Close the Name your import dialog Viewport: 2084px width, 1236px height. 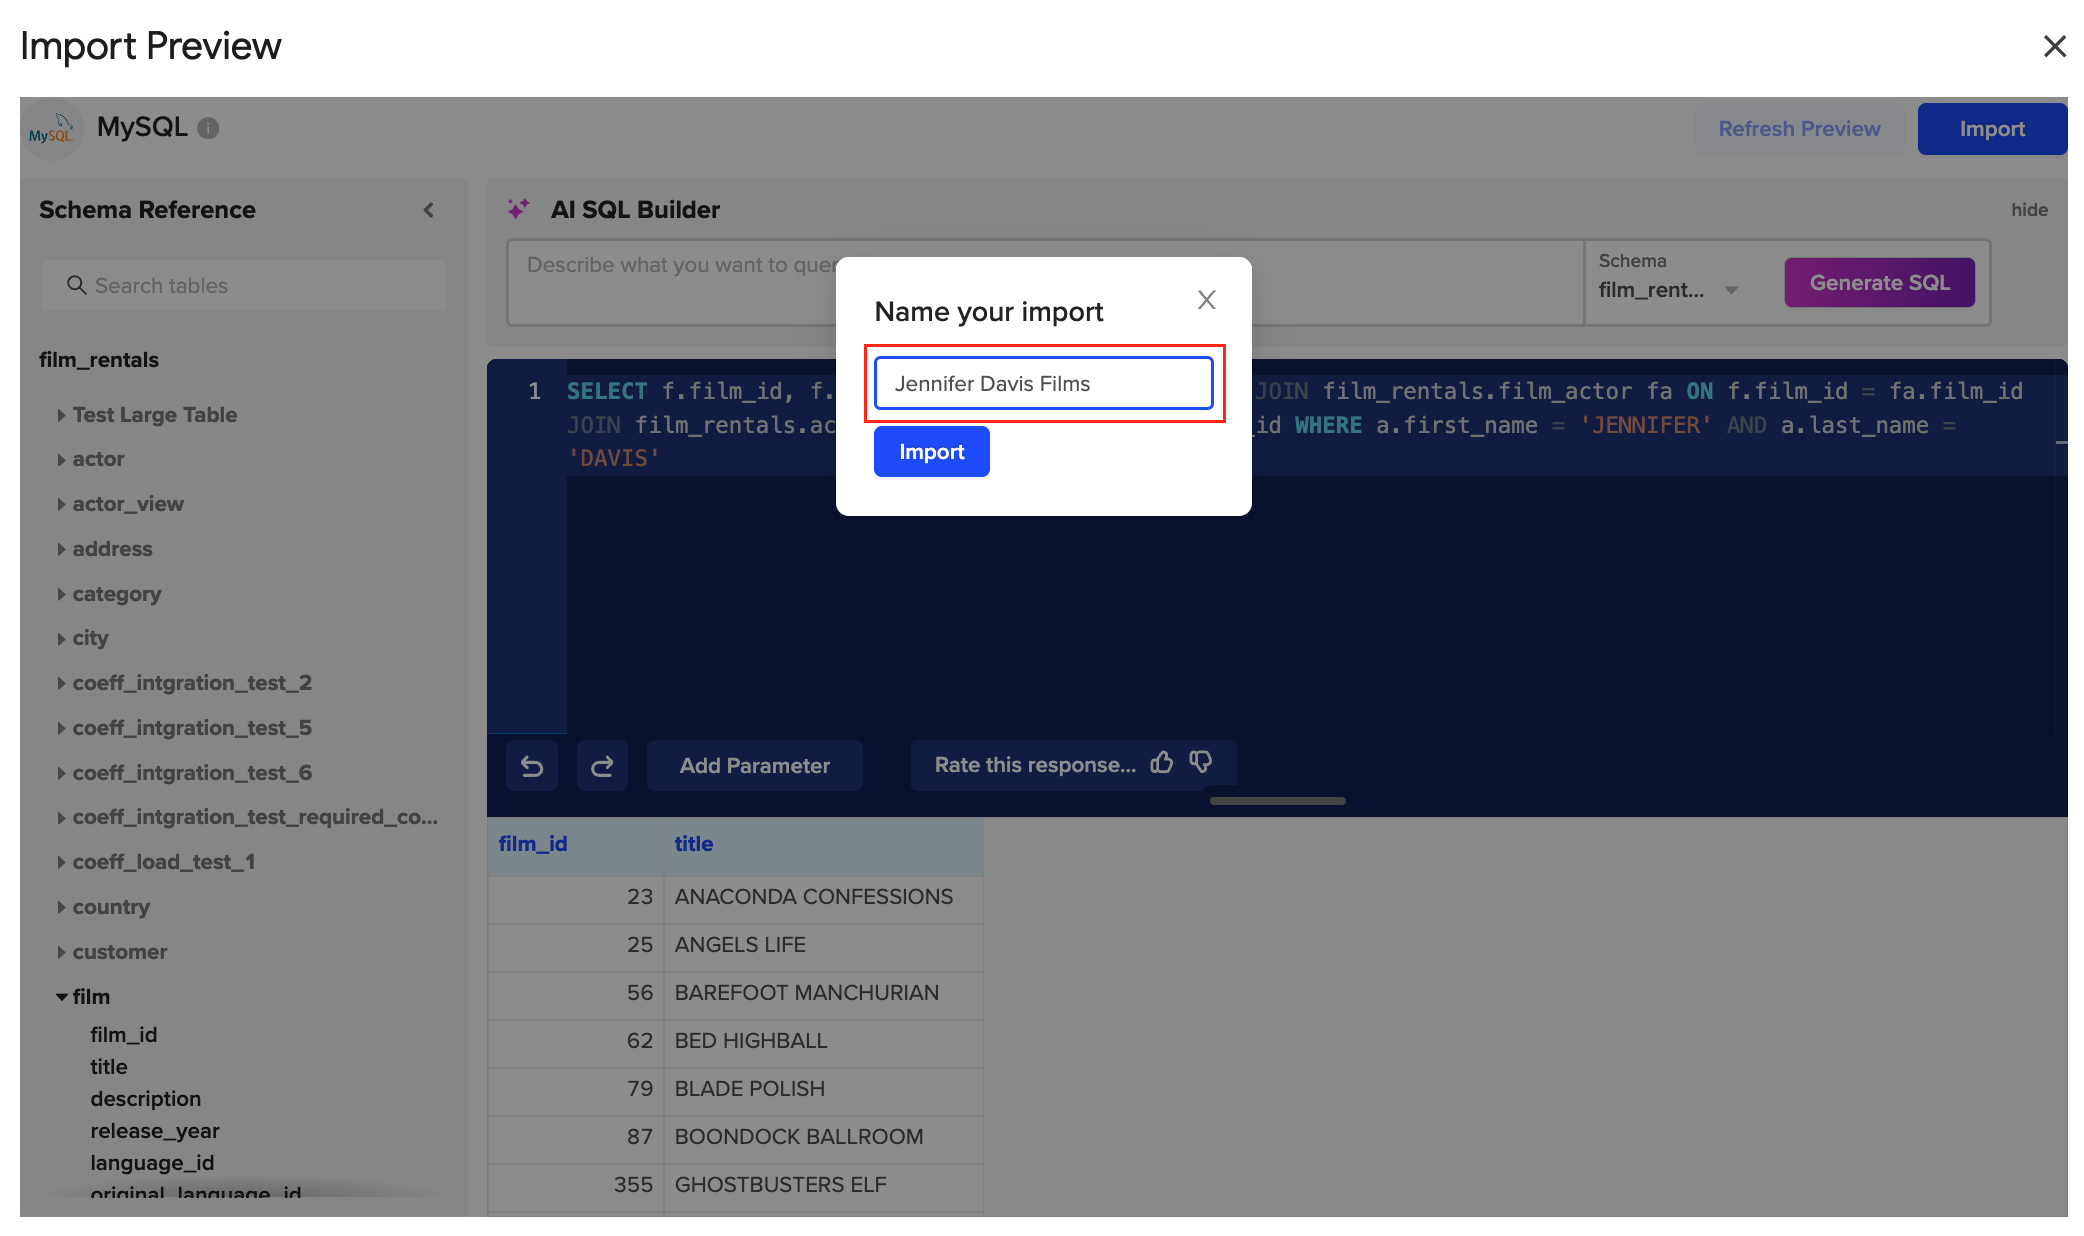(x=1206, y=300)
